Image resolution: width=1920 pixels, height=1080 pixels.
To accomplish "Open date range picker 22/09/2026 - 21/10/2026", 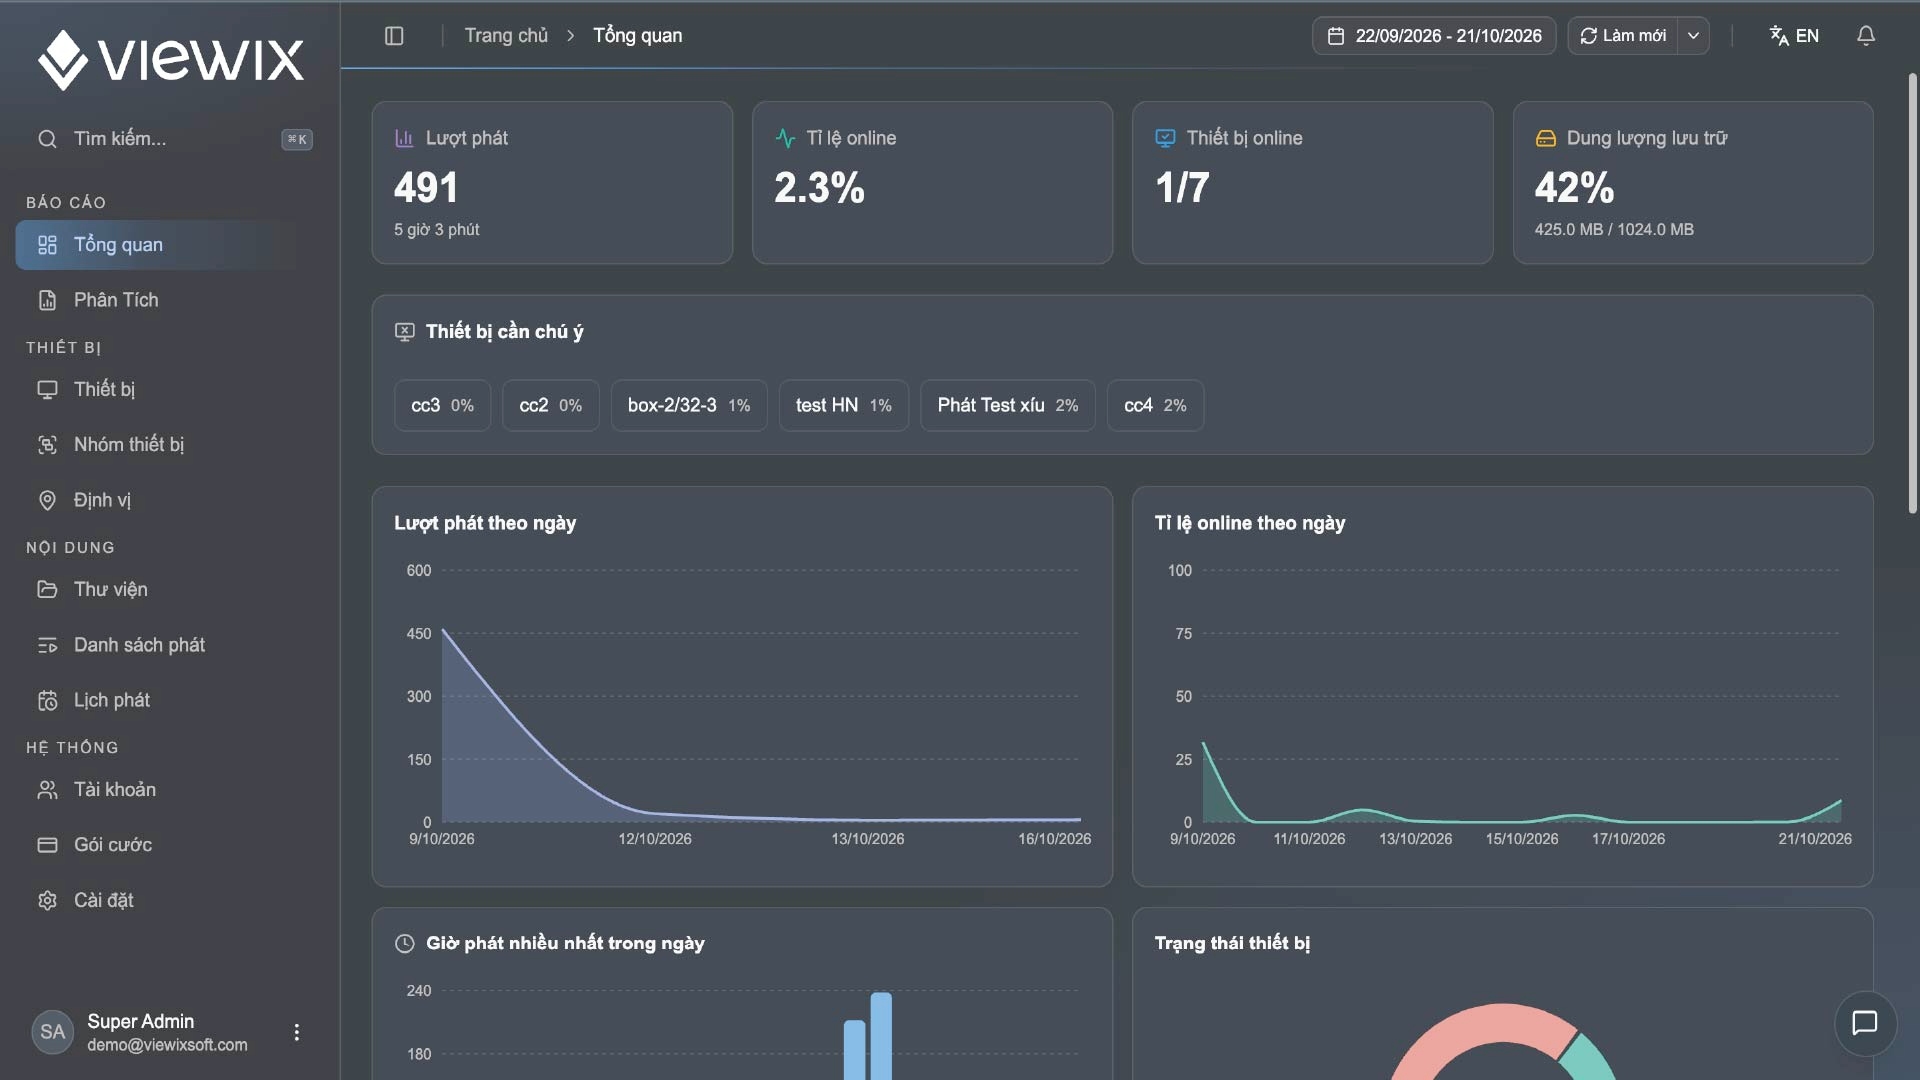I will [1434, 36].
